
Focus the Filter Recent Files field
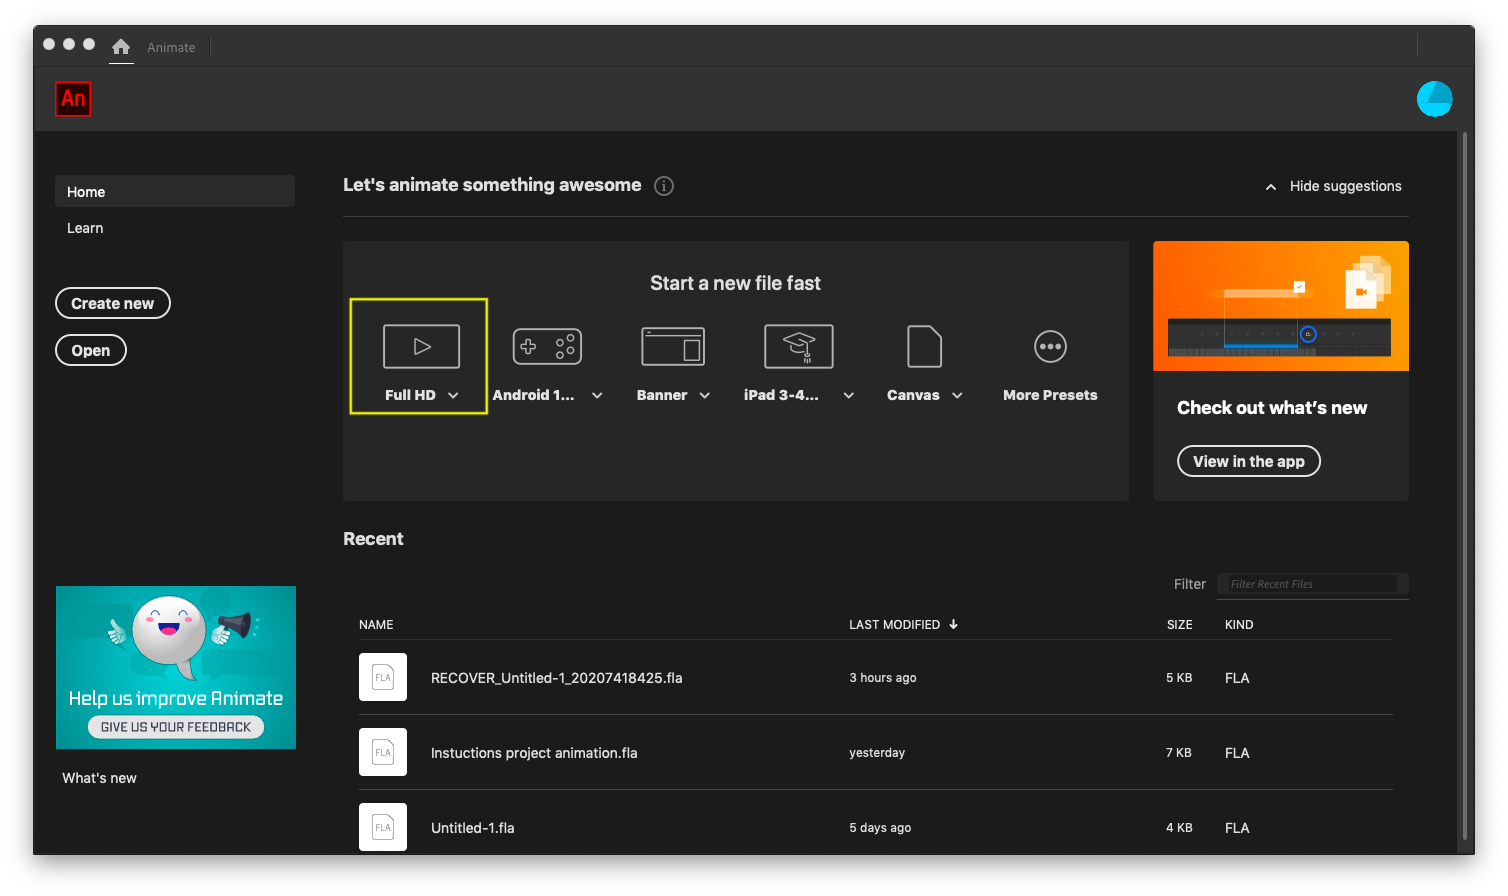1312,584
